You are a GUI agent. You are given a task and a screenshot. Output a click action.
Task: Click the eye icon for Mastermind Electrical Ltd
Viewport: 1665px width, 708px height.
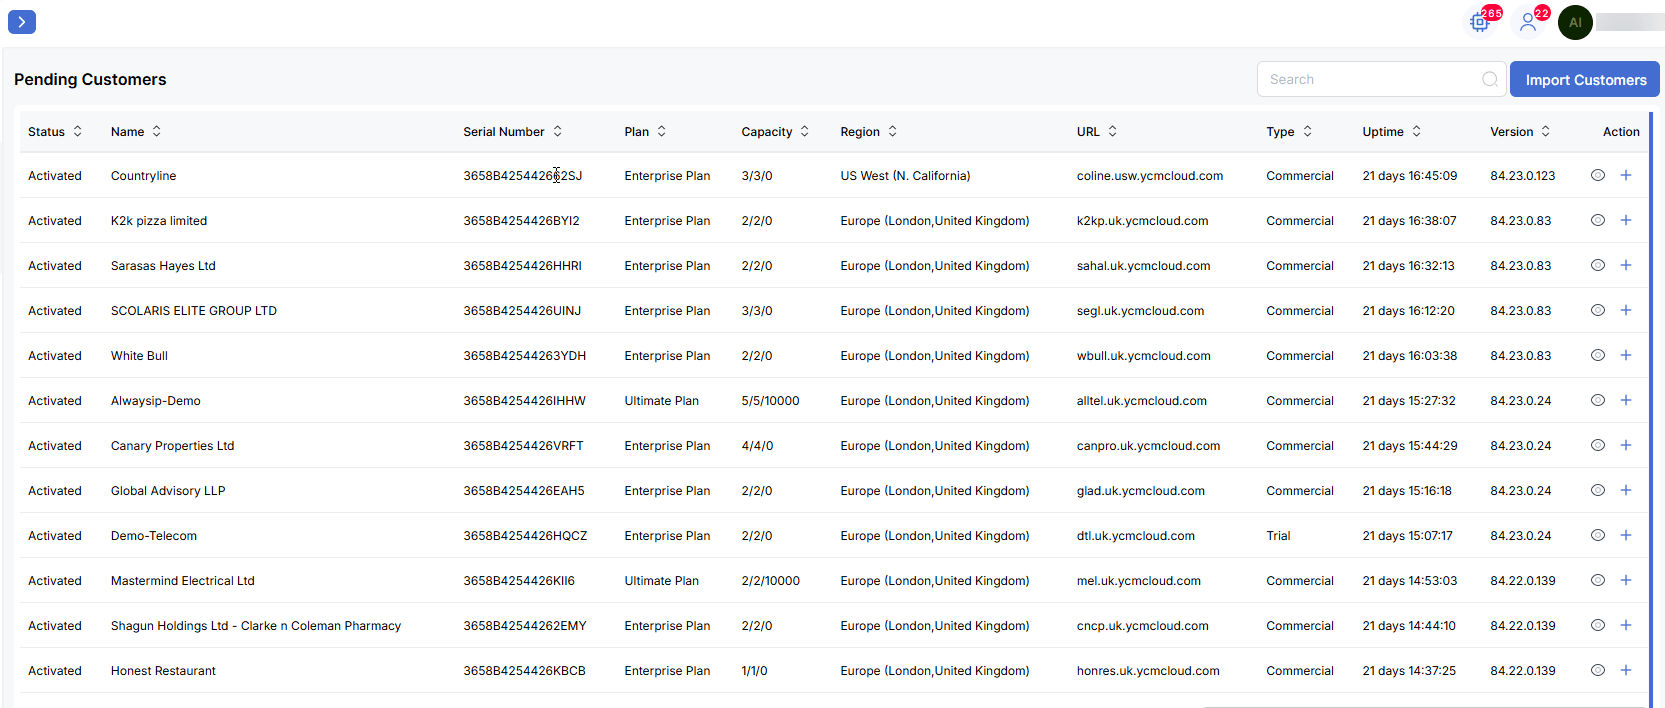point(1598,580)
